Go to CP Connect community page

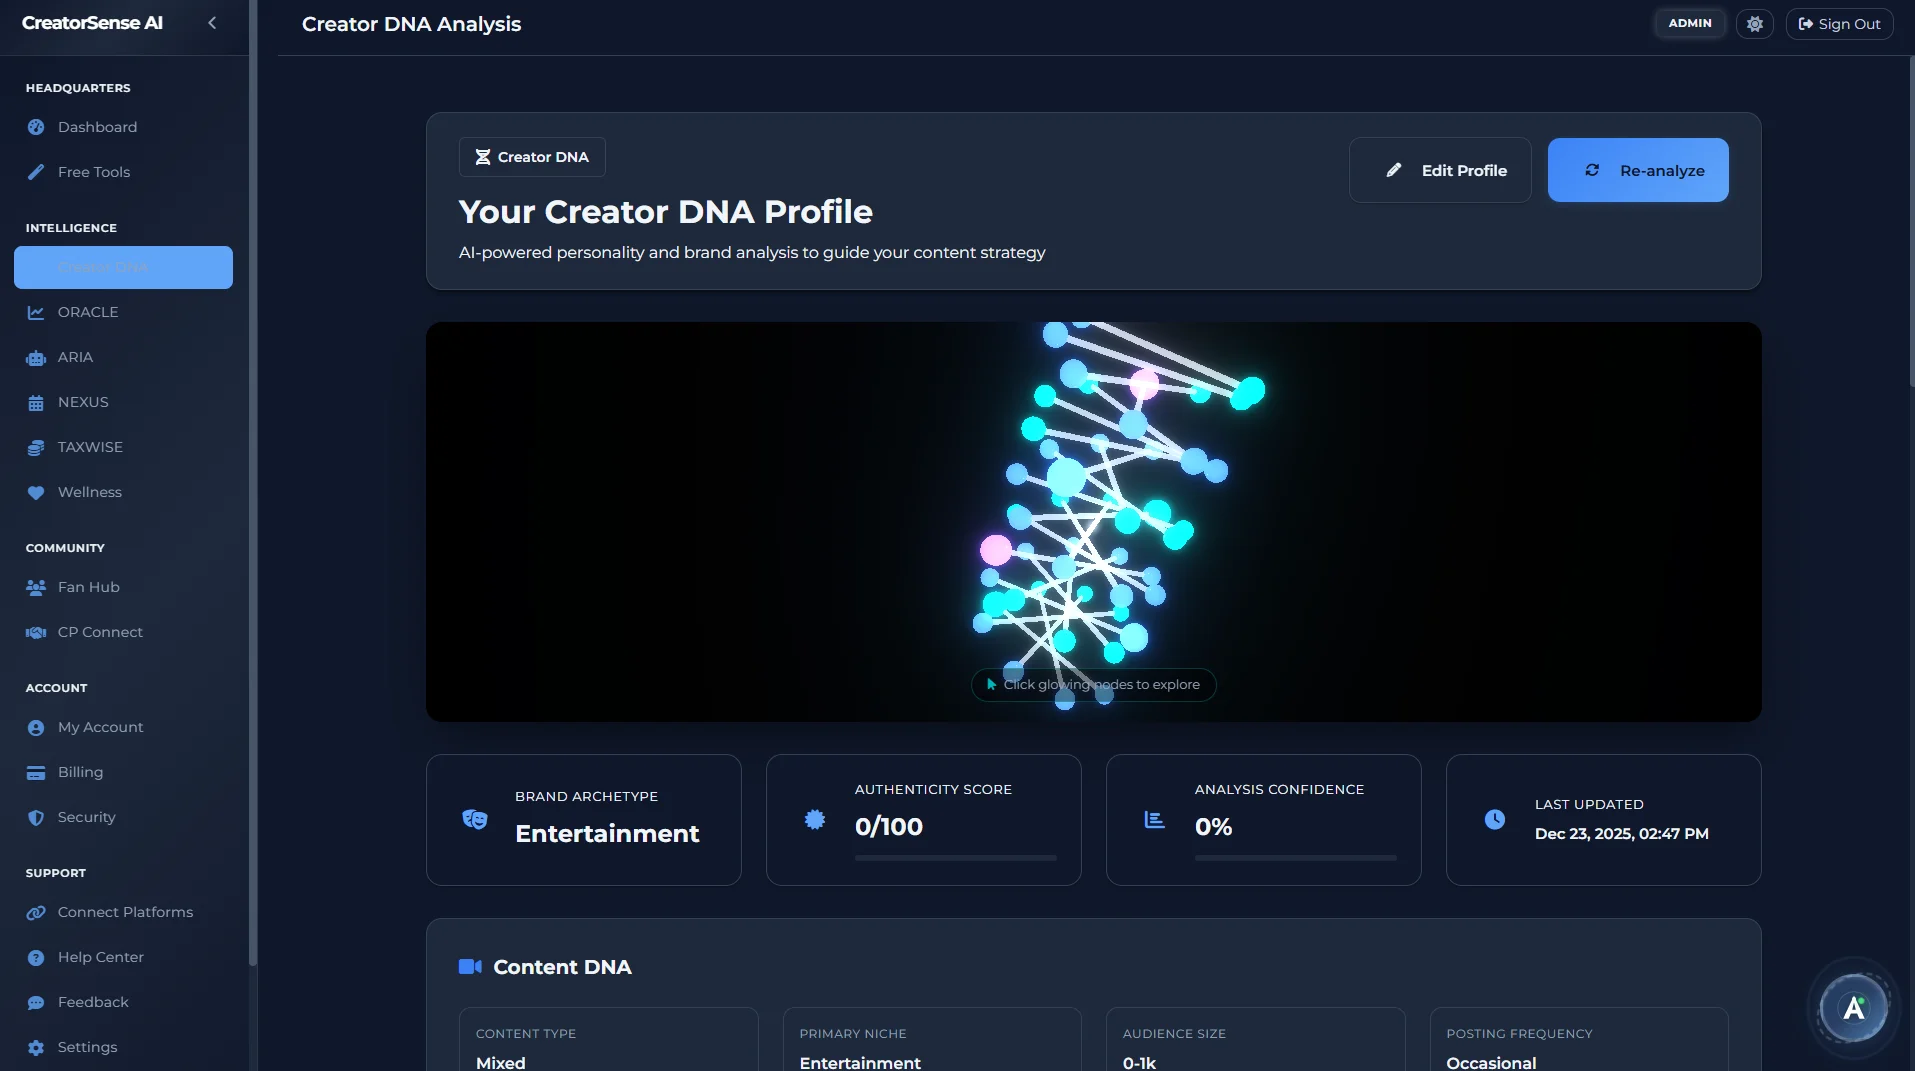pos(98,632)
